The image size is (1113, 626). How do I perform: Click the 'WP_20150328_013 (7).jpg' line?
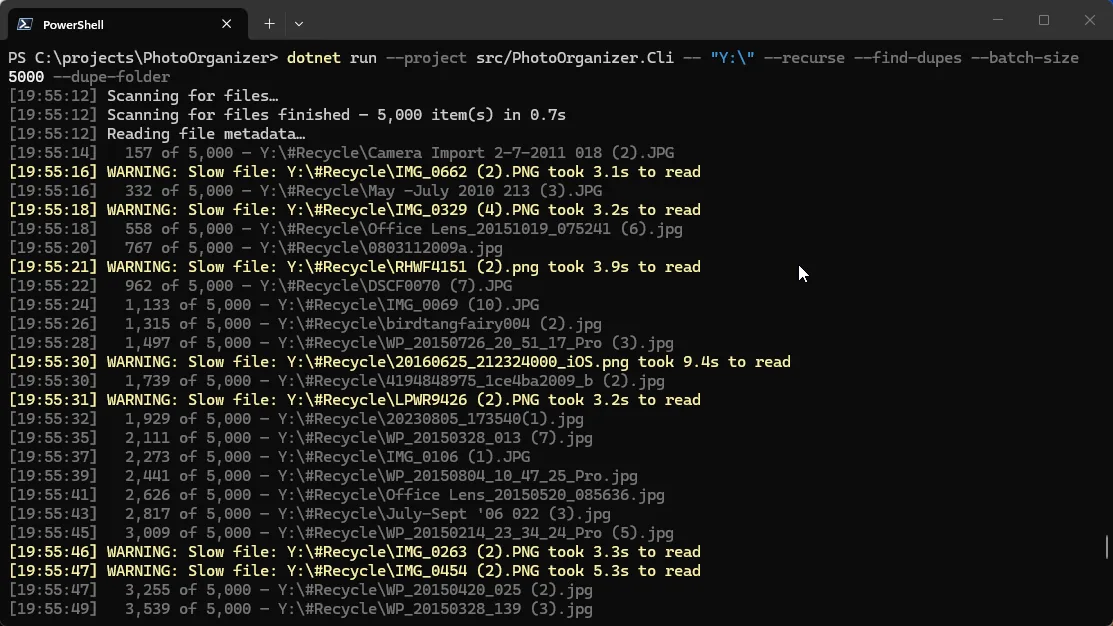point(301,438)
